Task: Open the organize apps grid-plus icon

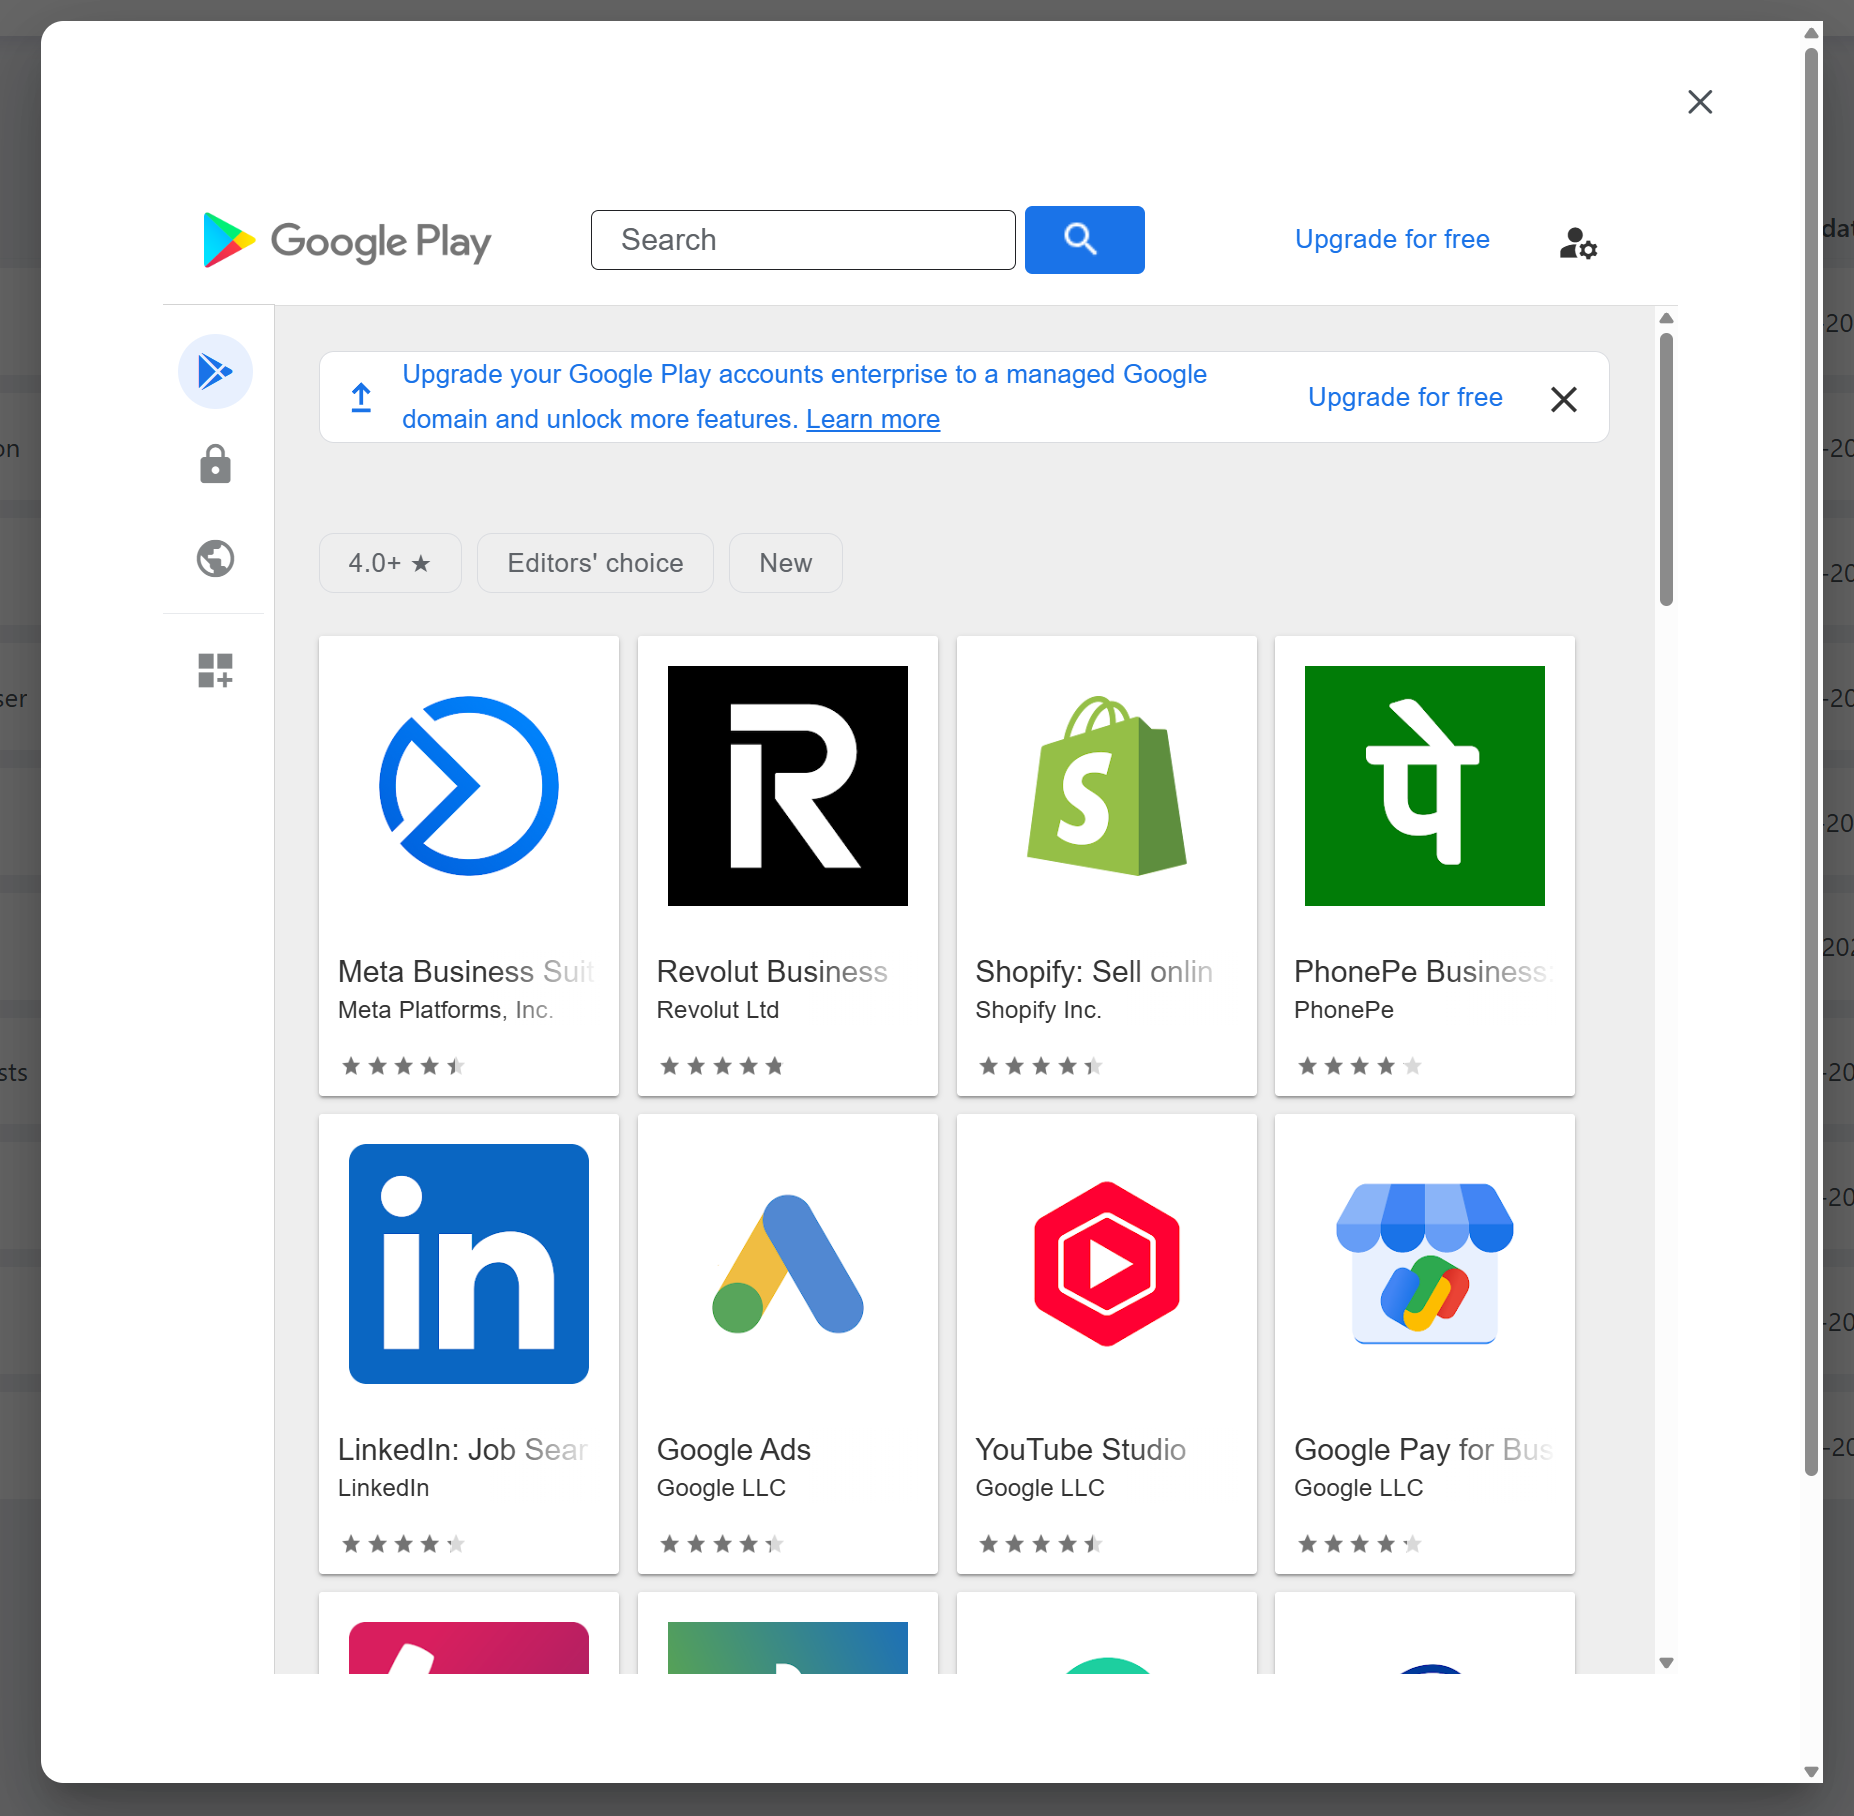Action: click(x=215, y=670)
